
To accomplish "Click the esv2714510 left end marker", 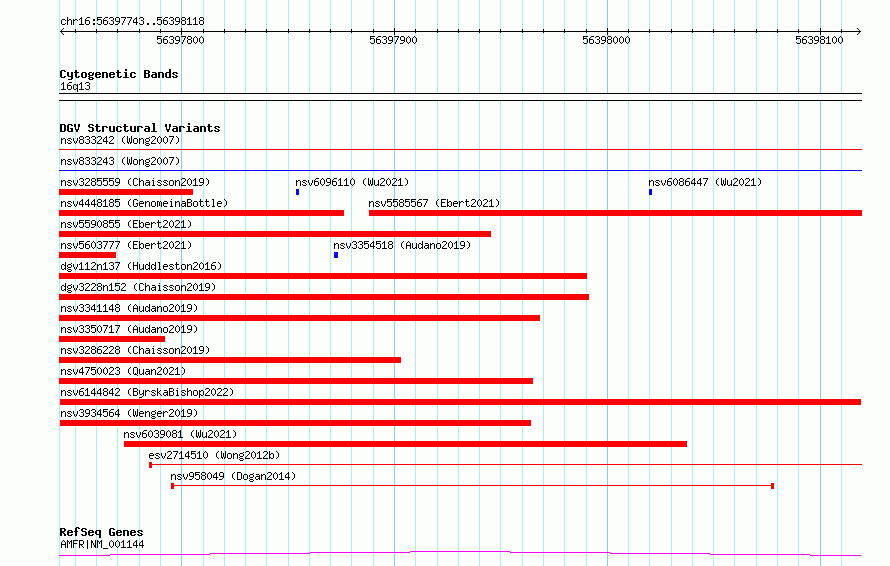I will coord(150,465).
